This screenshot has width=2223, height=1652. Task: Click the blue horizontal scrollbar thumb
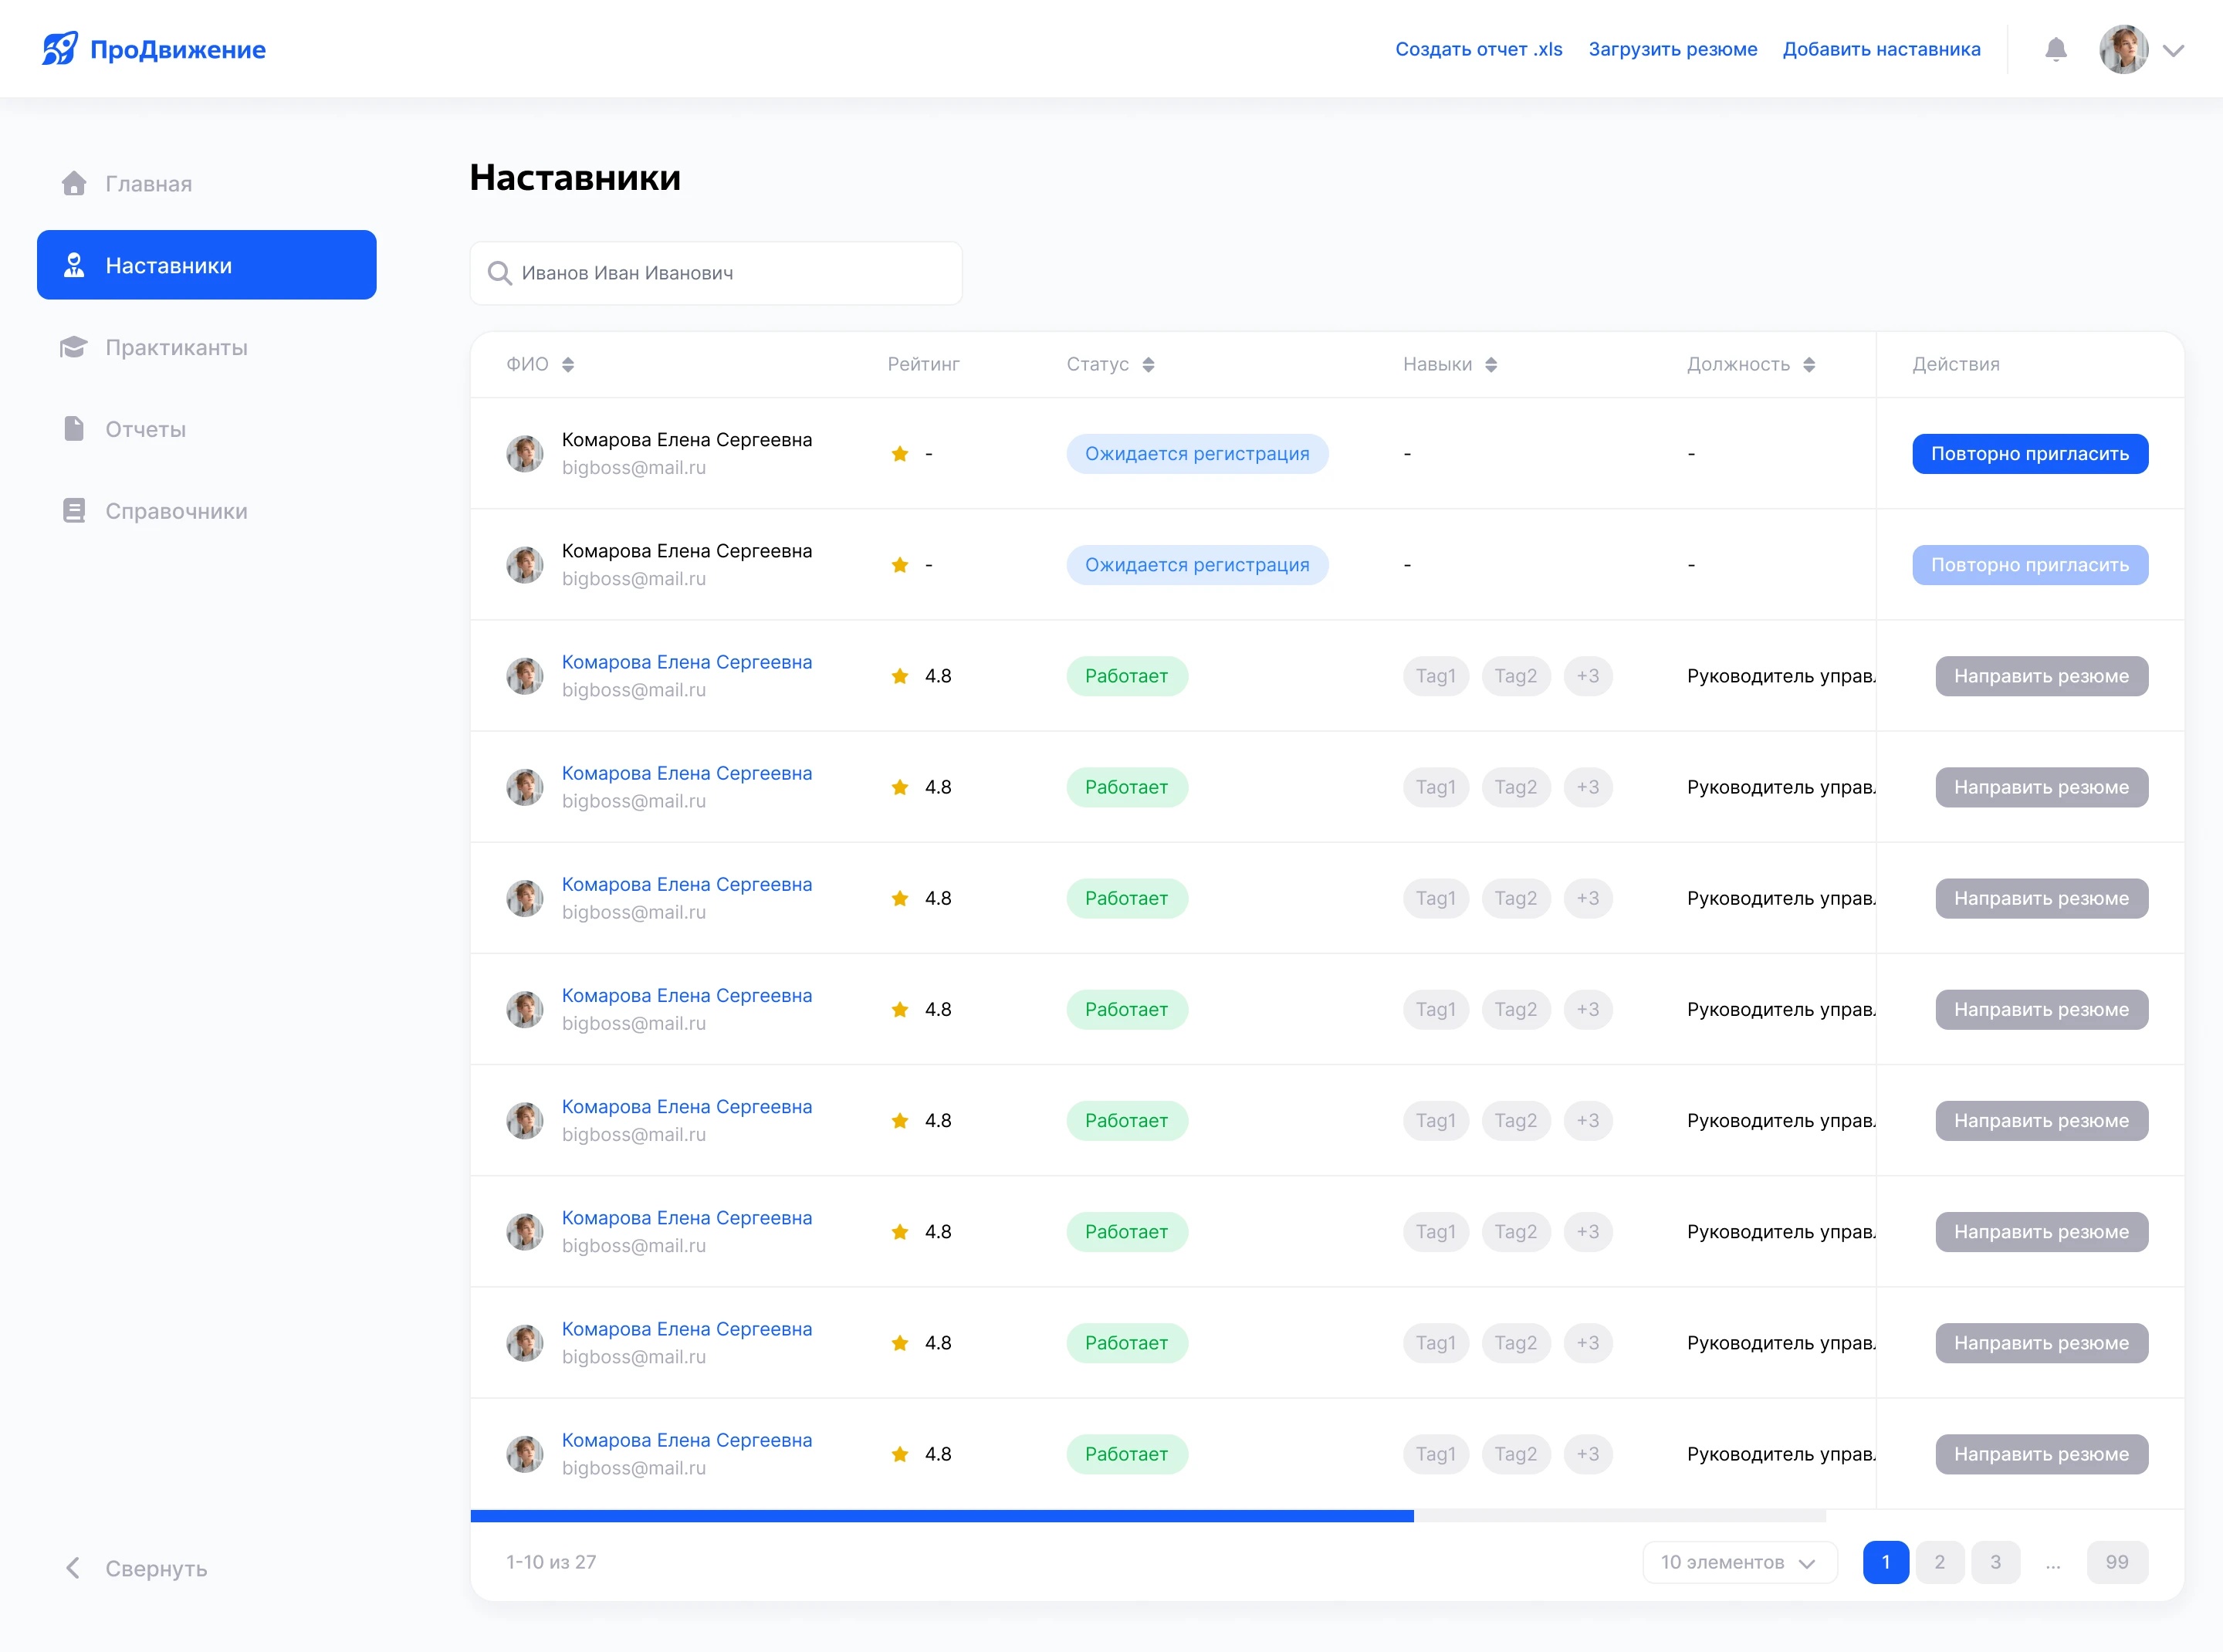pos(942,1516)
